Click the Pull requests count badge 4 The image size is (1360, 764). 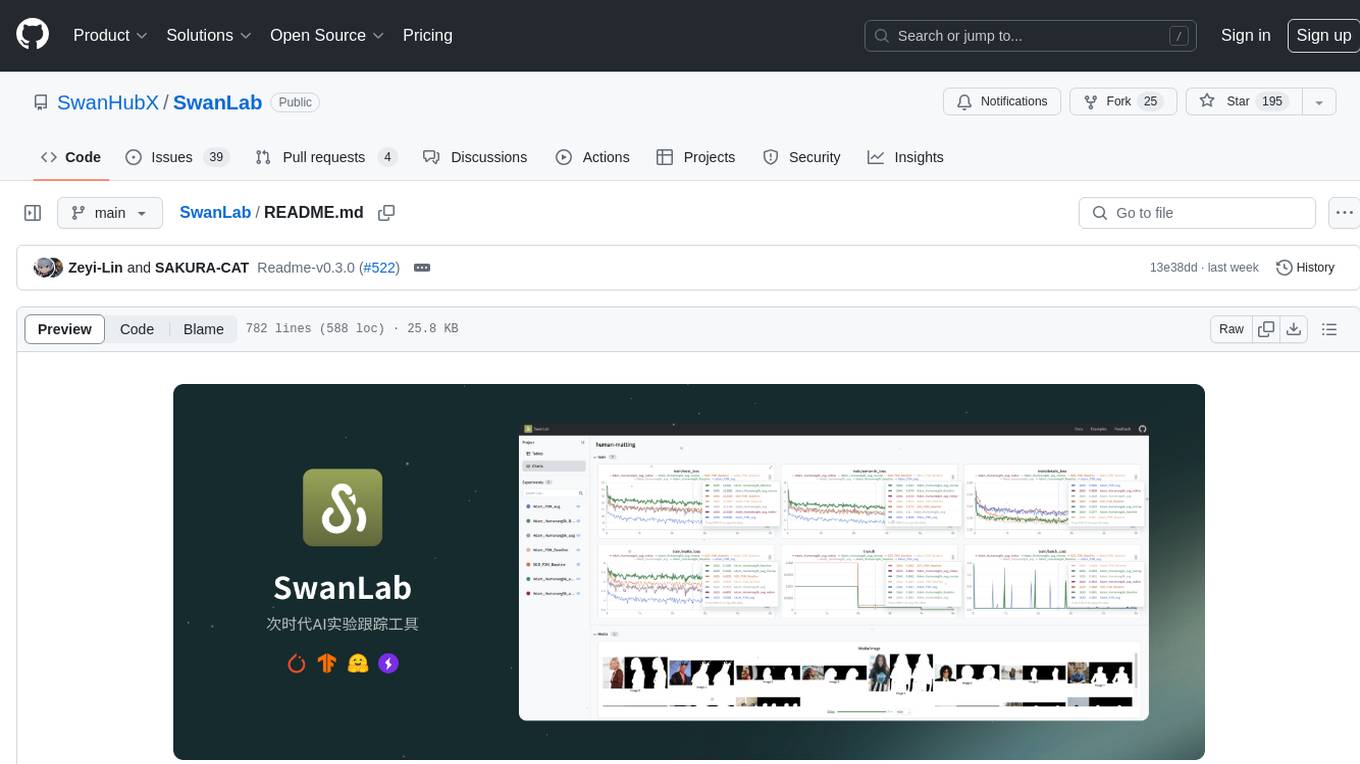[x=388, y=157]
